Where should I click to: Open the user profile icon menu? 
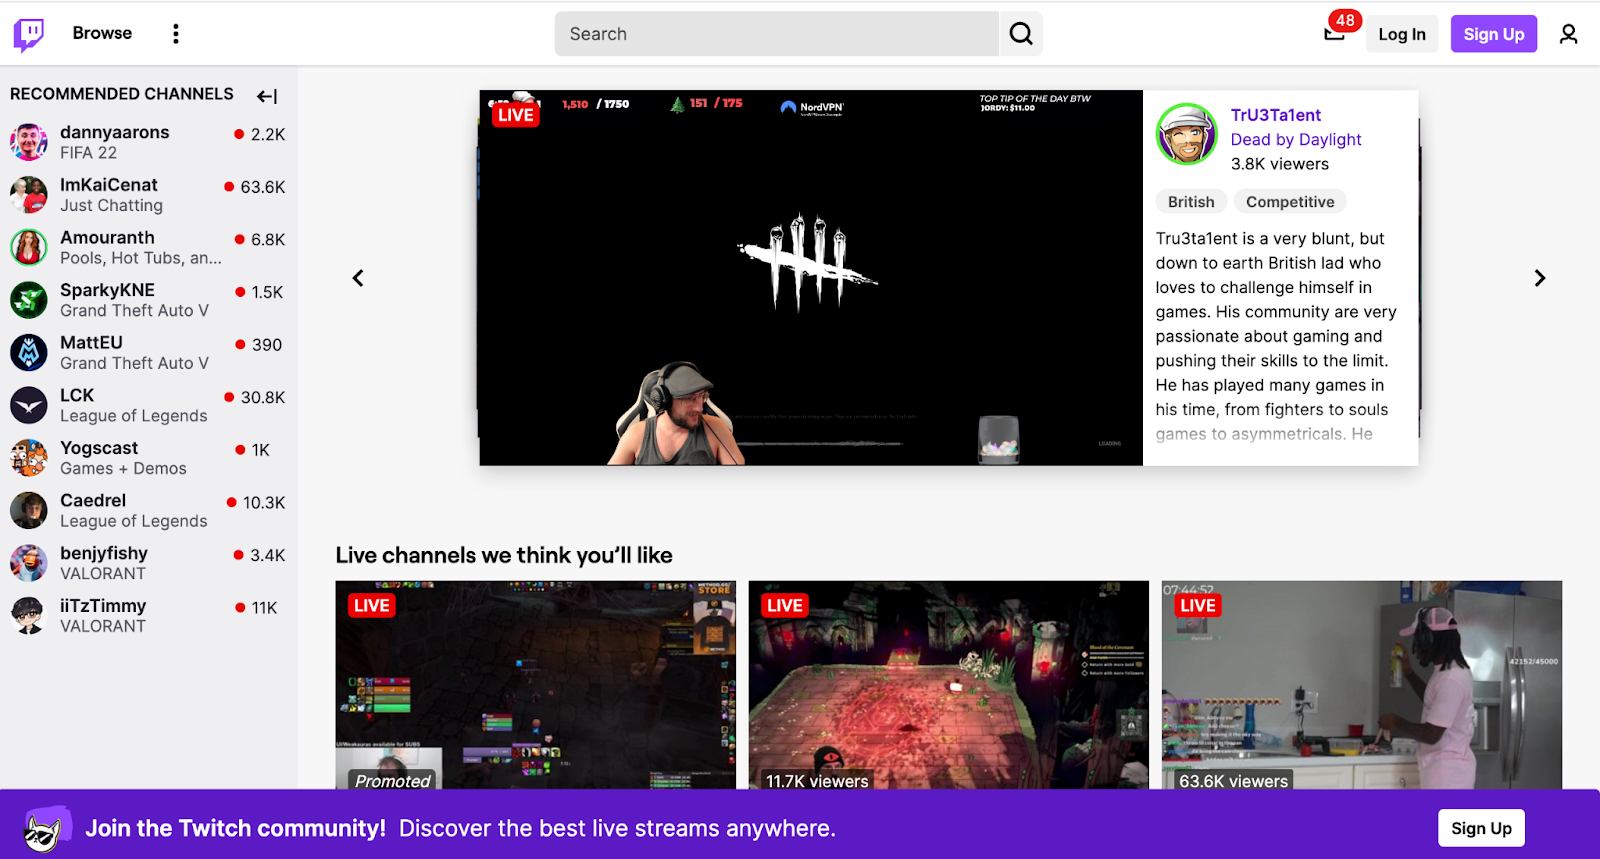[1568, 34]
